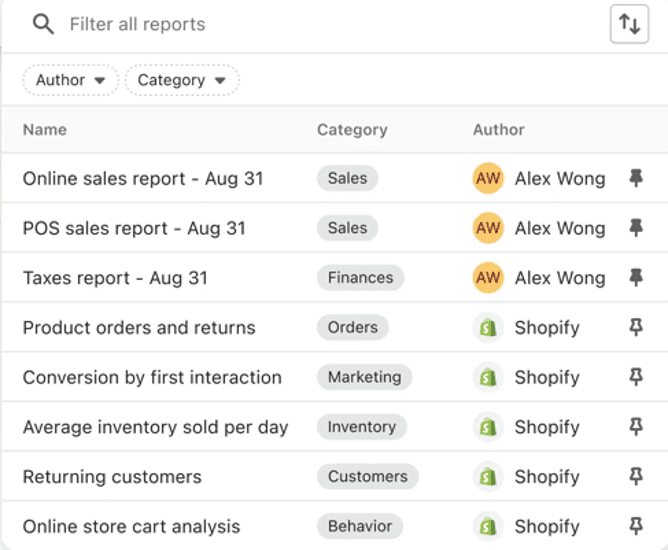Unpin the Online sales report - Aug 31
The image size is (668, 550).
[x=635, y=179]
